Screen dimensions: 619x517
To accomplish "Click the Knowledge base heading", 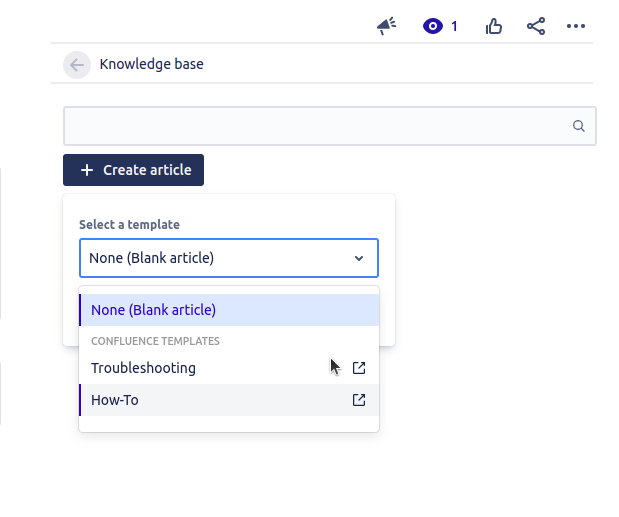I will click(x=152, y=64).
